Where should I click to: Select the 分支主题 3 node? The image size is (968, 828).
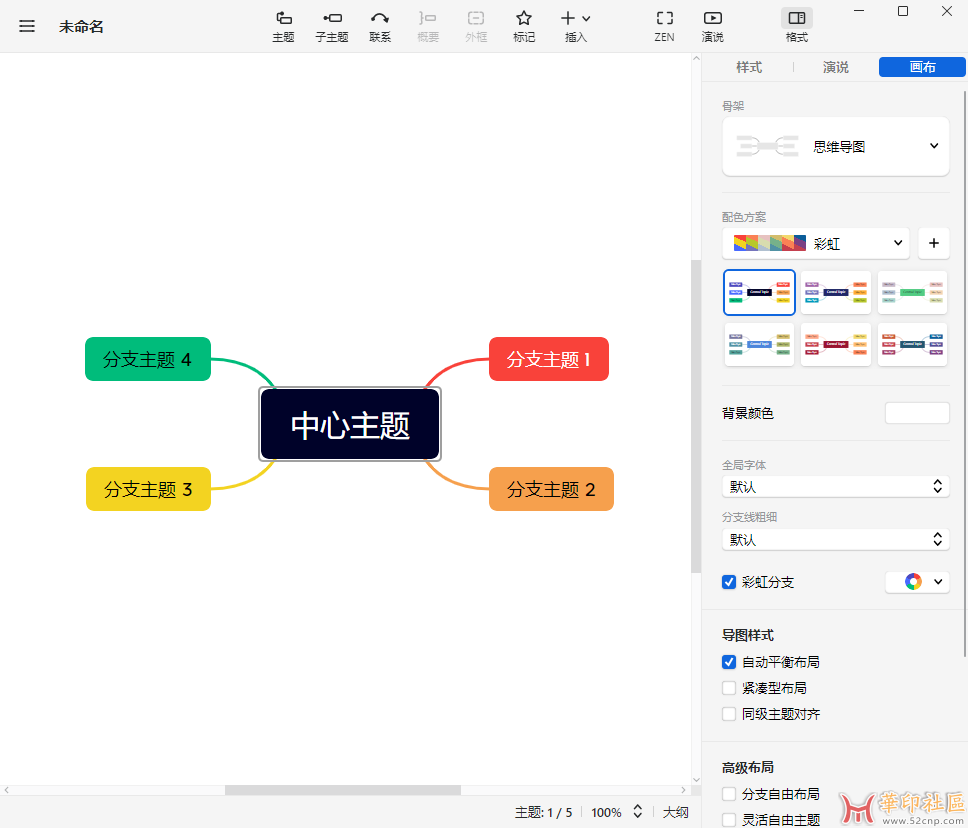pyautogui.click(x=148, y=489)
